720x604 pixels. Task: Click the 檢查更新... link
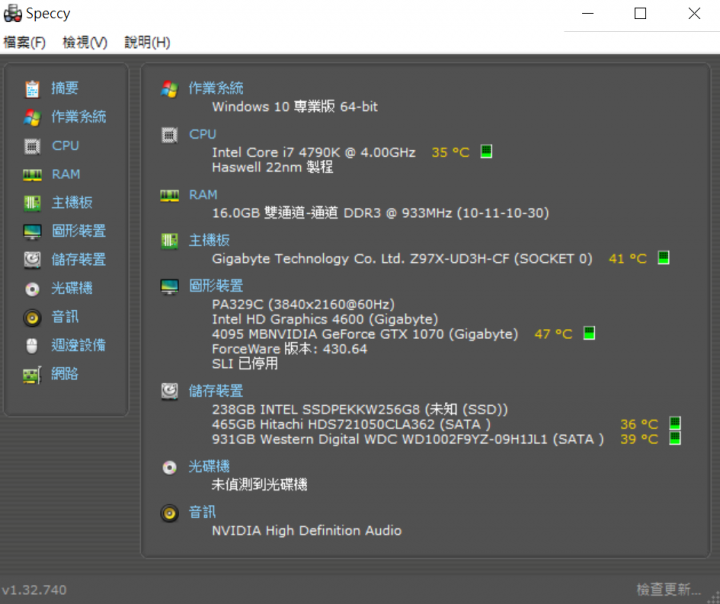pos(669,589)
